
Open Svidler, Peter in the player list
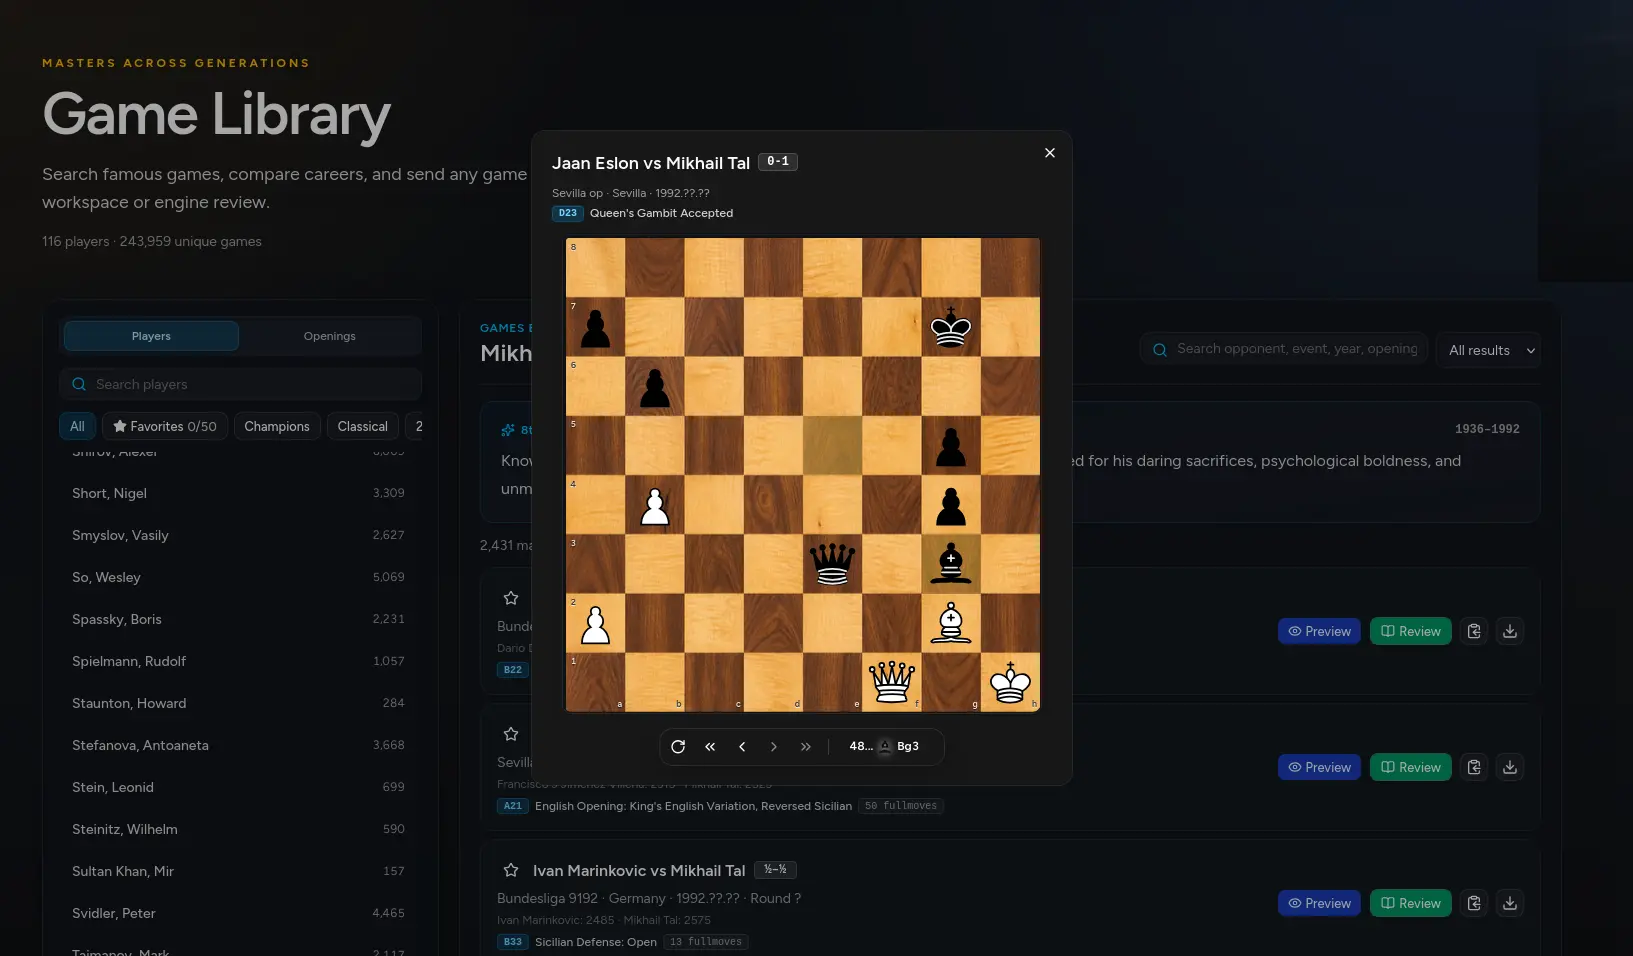pos(238,913)
